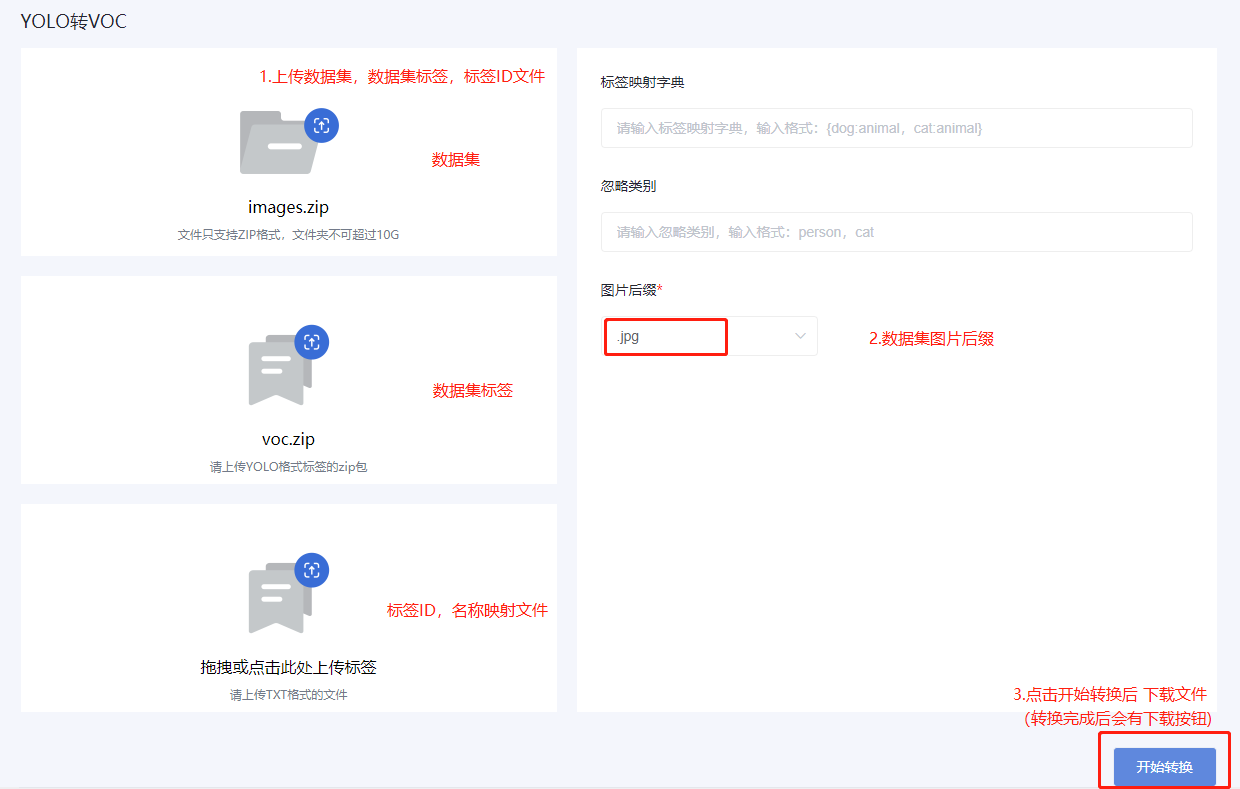This screenshot has height=789, width=1240.
Task: Open the 图片后缀 suffix dropdown
Action: (710, 337)
